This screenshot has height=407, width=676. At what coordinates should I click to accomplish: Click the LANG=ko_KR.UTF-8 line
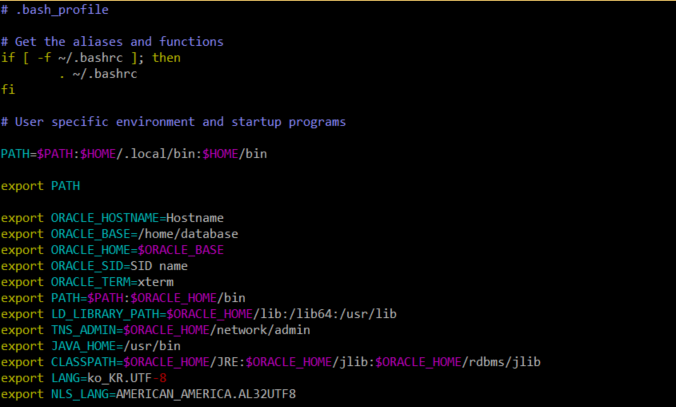pyautogui.click(x=84, y=378)
